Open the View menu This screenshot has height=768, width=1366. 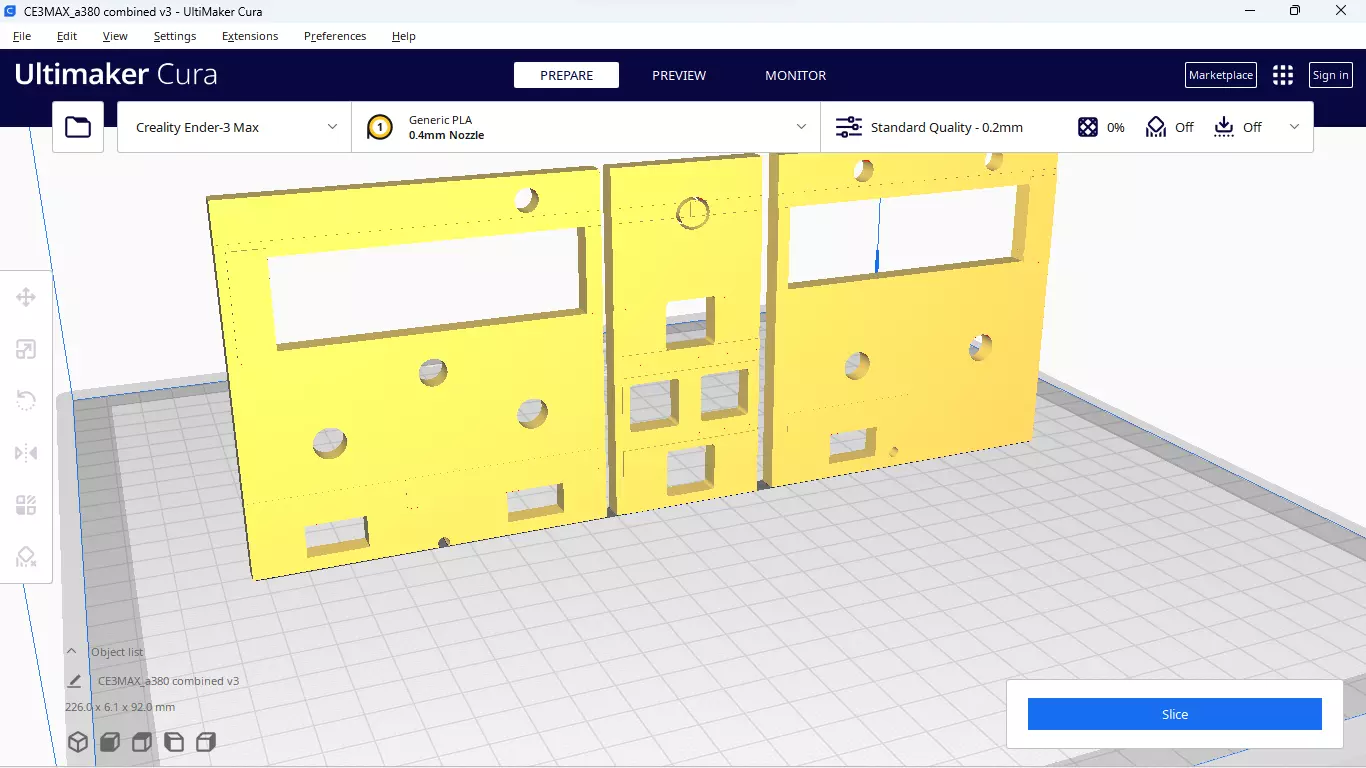pos(115,36)
